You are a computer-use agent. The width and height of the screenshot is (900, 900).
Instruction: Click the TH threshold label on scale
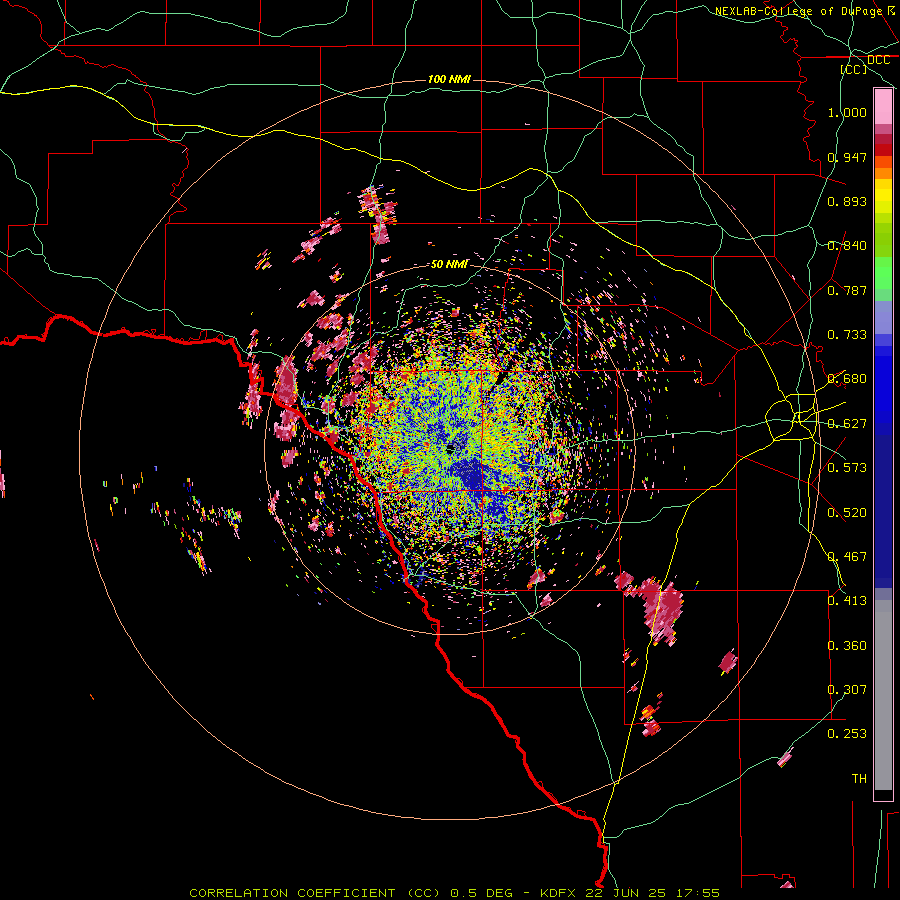pos(859,779)
